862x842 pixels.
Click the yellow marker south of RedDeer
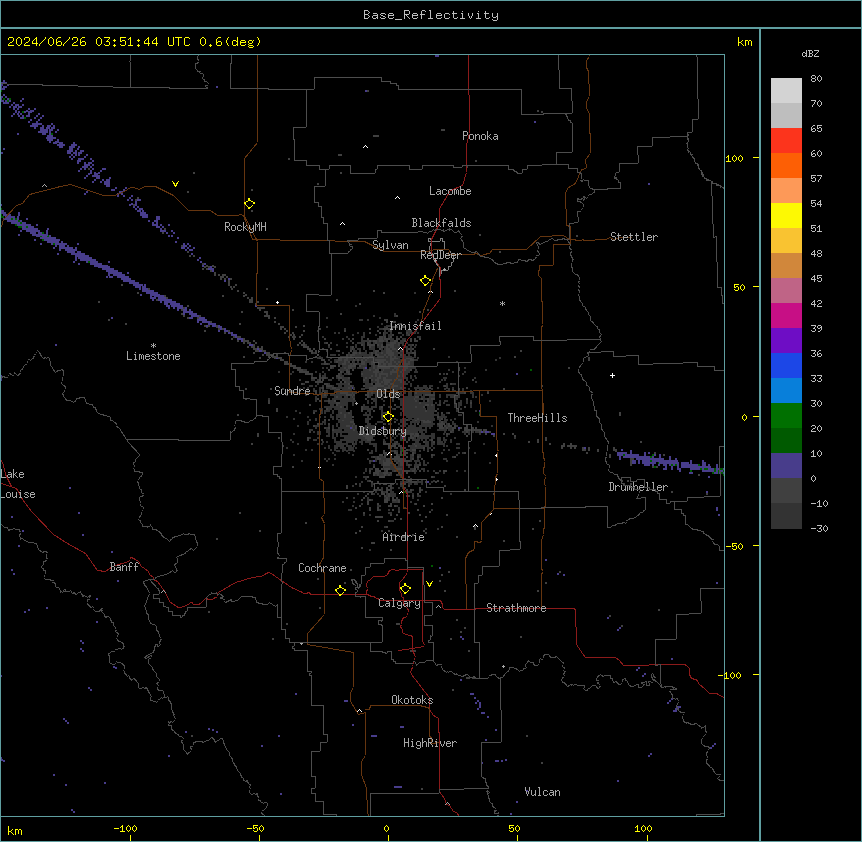coord(426,281)
